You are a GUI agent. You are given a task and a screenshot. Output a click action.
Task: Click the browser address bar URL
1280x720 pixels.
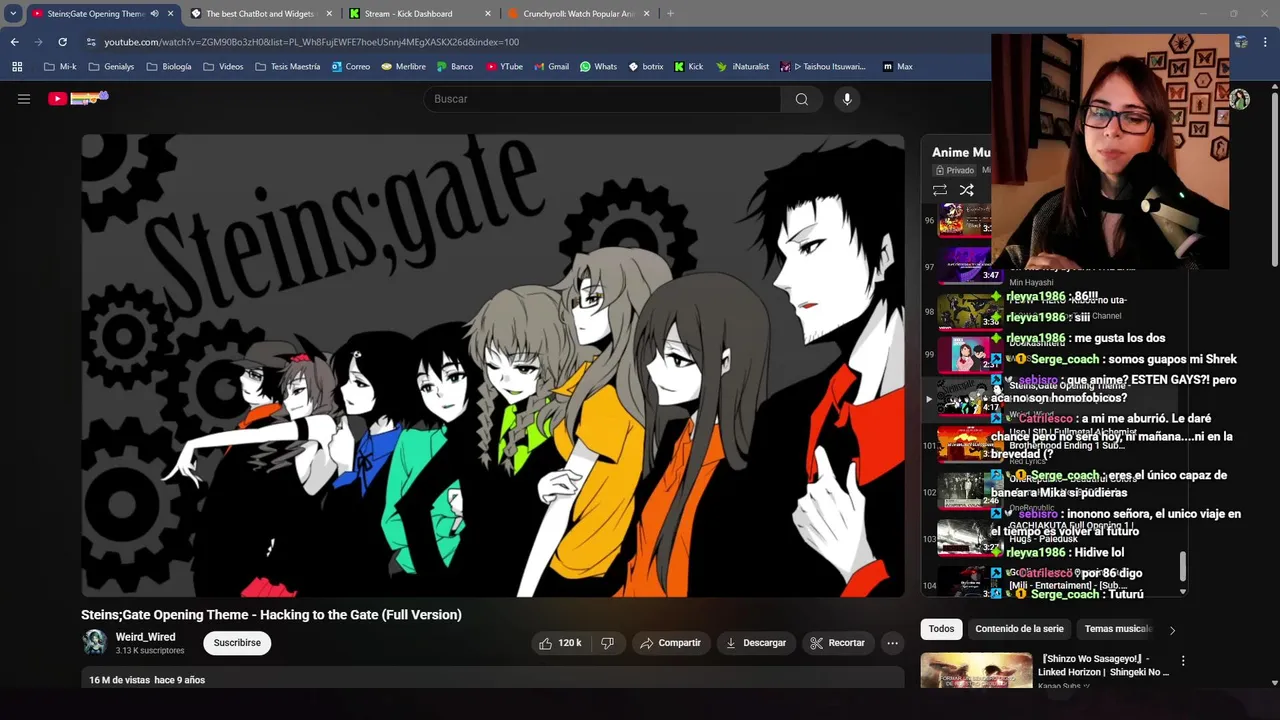pos(311,42)
